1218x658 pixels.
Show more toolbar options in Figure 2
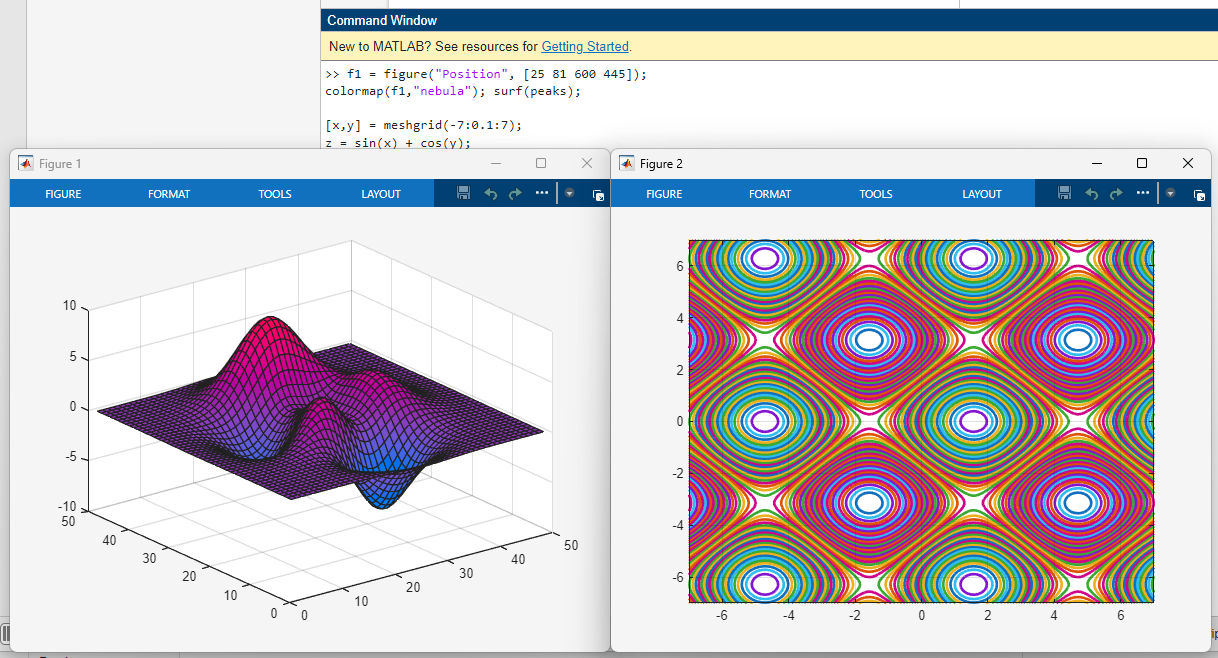pyautogui.click(x=1142, y=193)
